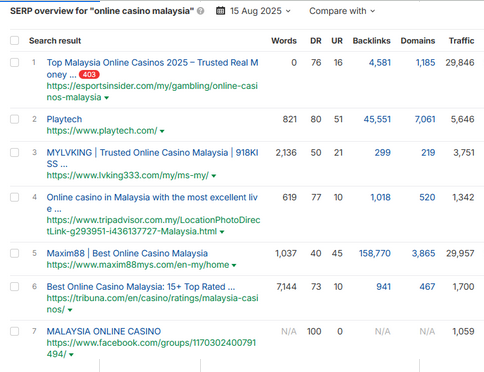This screenshot has height=372, width=484.
Task: Open the MYLVKING Trusted Online Casino title
Action: click(x=152, y=158)
